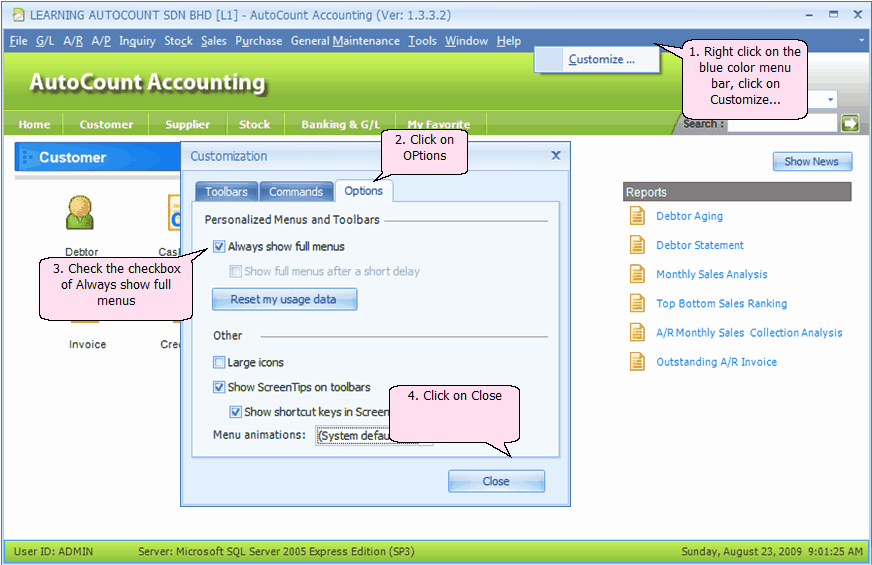Screen dimensions: 872x565
Task: Click the Top Bottom Sales Ranking icon
Action: [637, 303]
